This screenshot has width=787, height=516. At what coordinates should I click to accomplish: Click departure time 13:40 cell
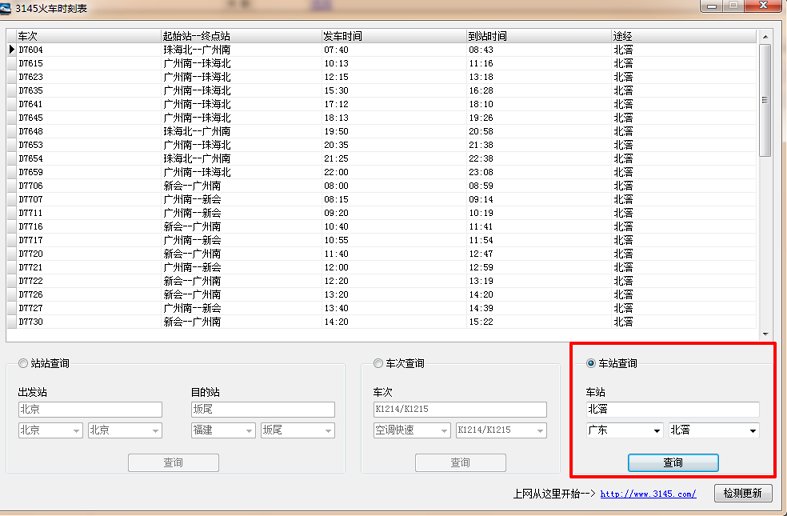click(x=394, y=308)
